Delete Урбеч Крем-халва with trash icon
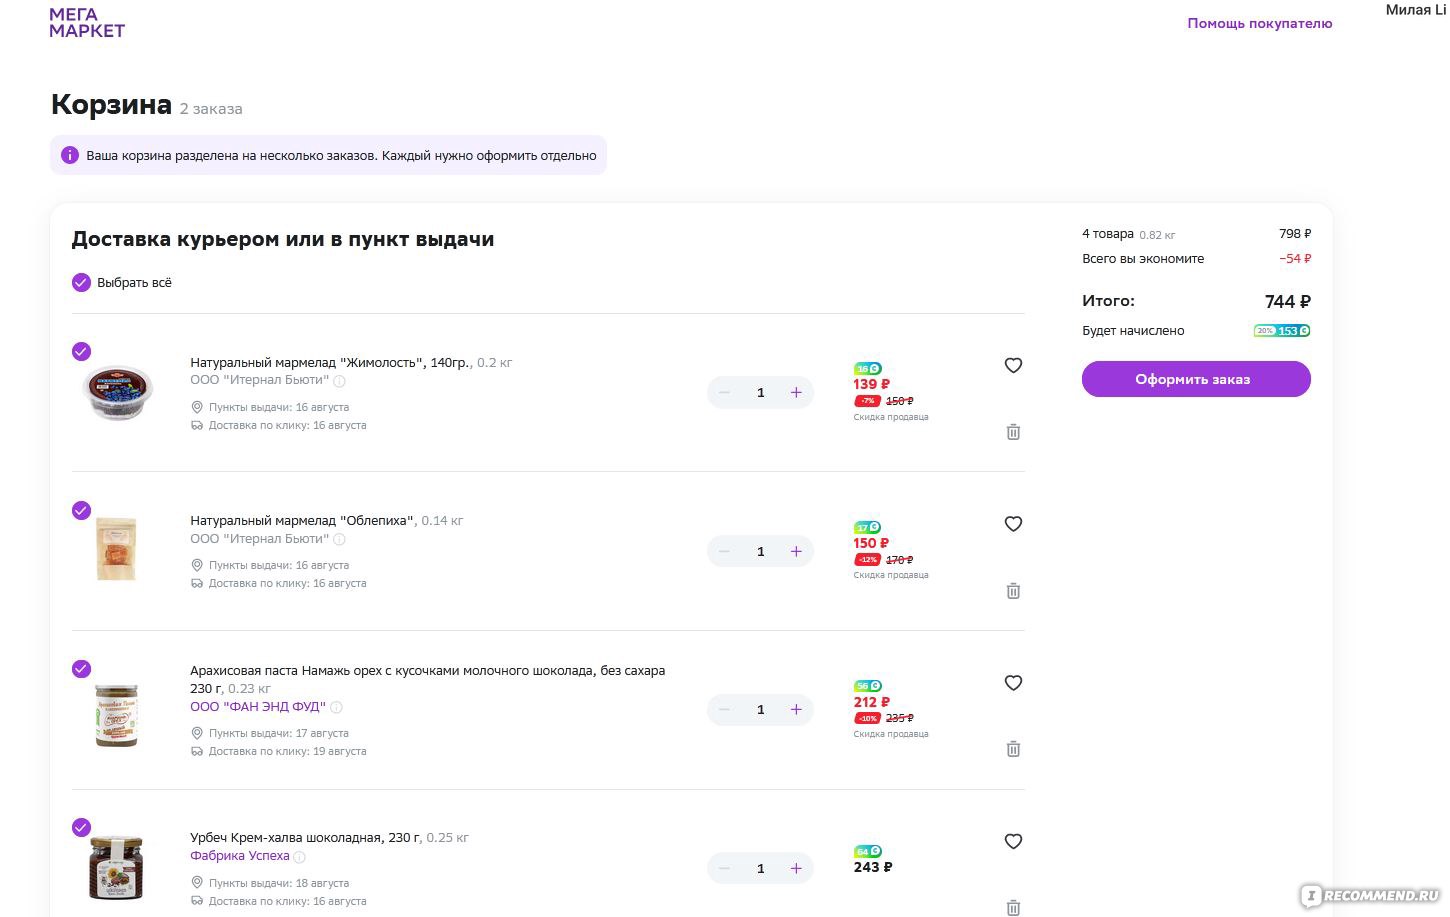The height and width of the screenshot is (917, 1450). coord(1013,908)
